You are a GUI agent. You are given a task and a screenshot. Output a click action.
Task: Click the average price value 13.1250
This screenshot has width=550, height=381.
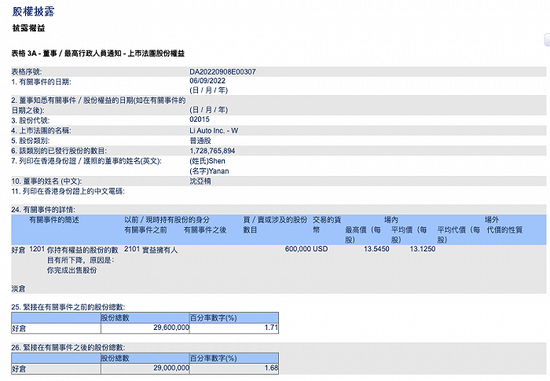point(423,249)
